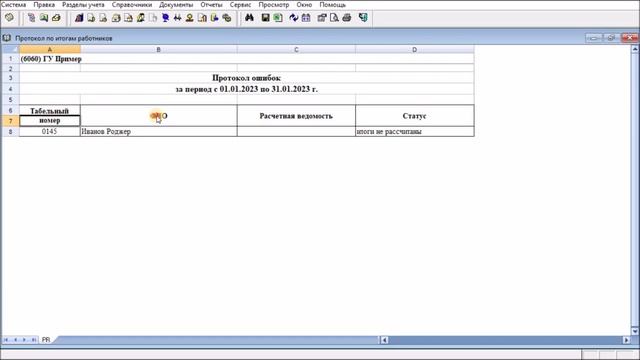The height and width of the screenshot is (360, 640).
Task: Click the 'Иванов Роджер' cell
Action: click(159, 131)
